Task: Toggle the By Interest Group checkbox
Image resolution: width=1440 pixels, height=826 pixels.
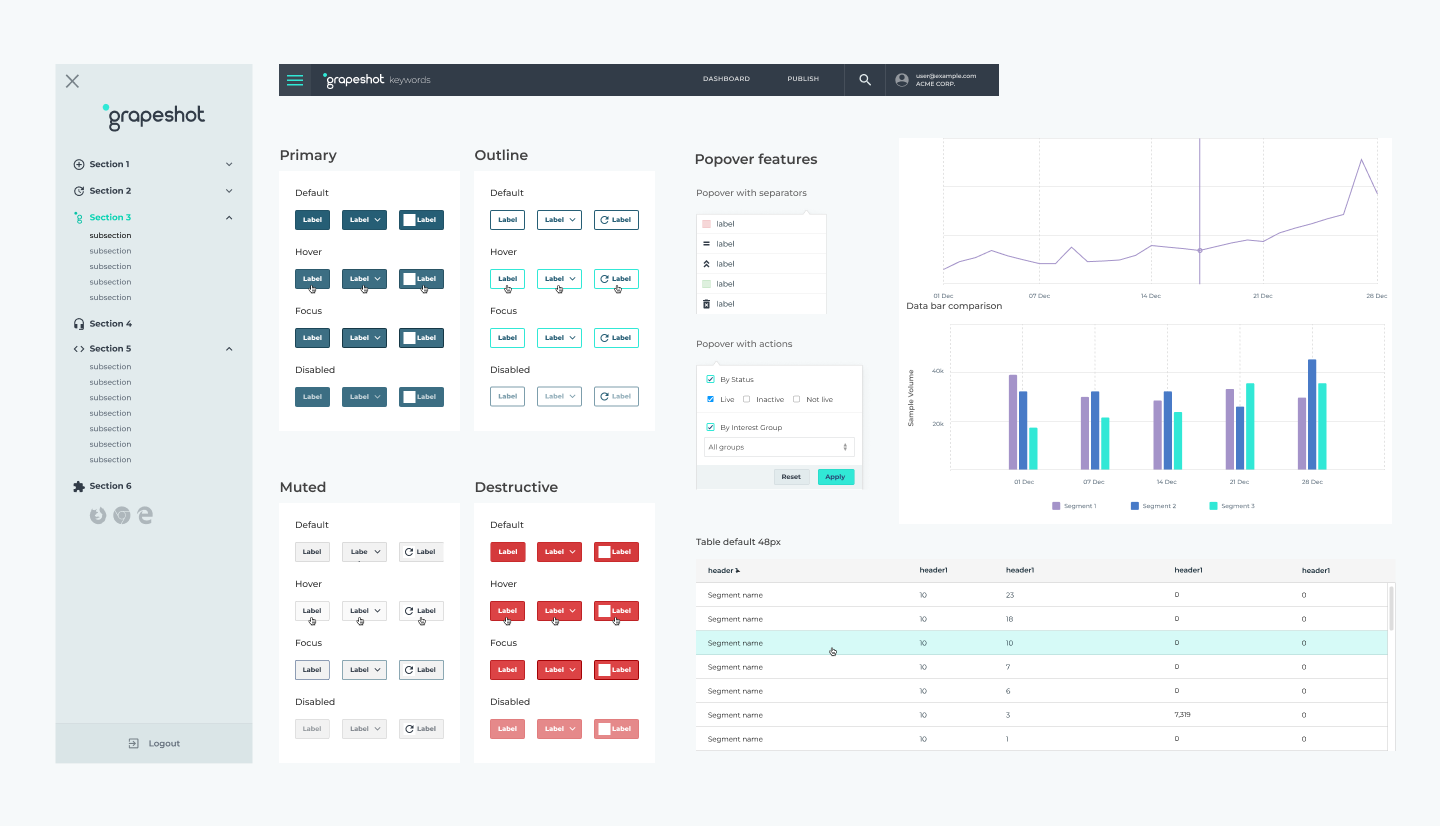Action: (710, 427)
